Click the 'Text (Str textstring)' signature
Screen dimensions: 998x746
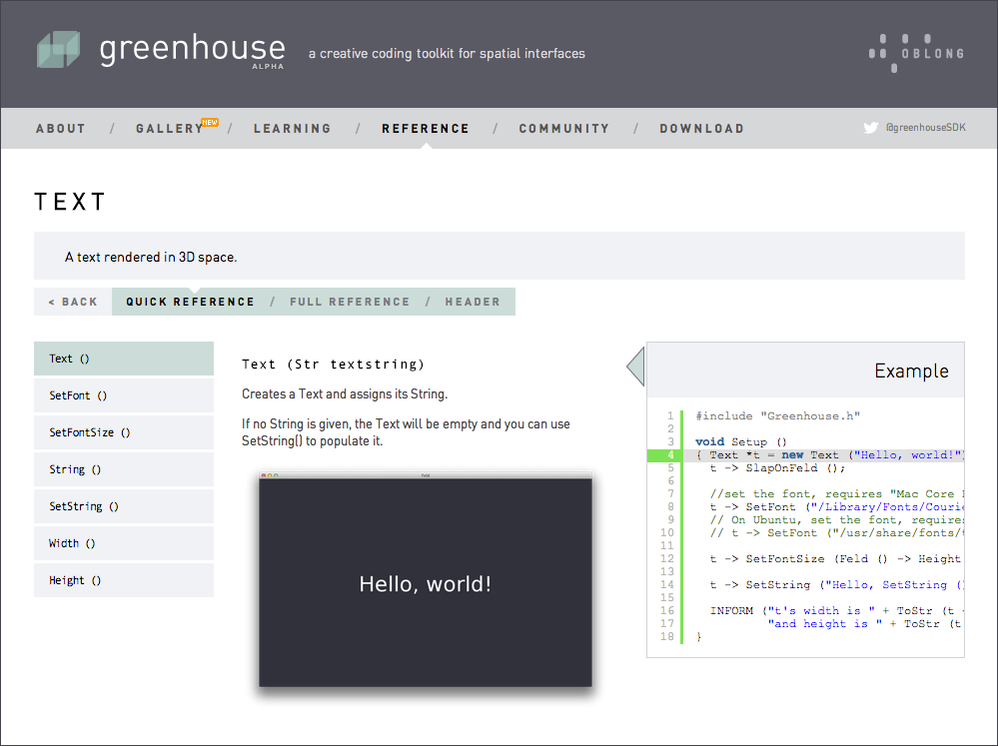333,364
